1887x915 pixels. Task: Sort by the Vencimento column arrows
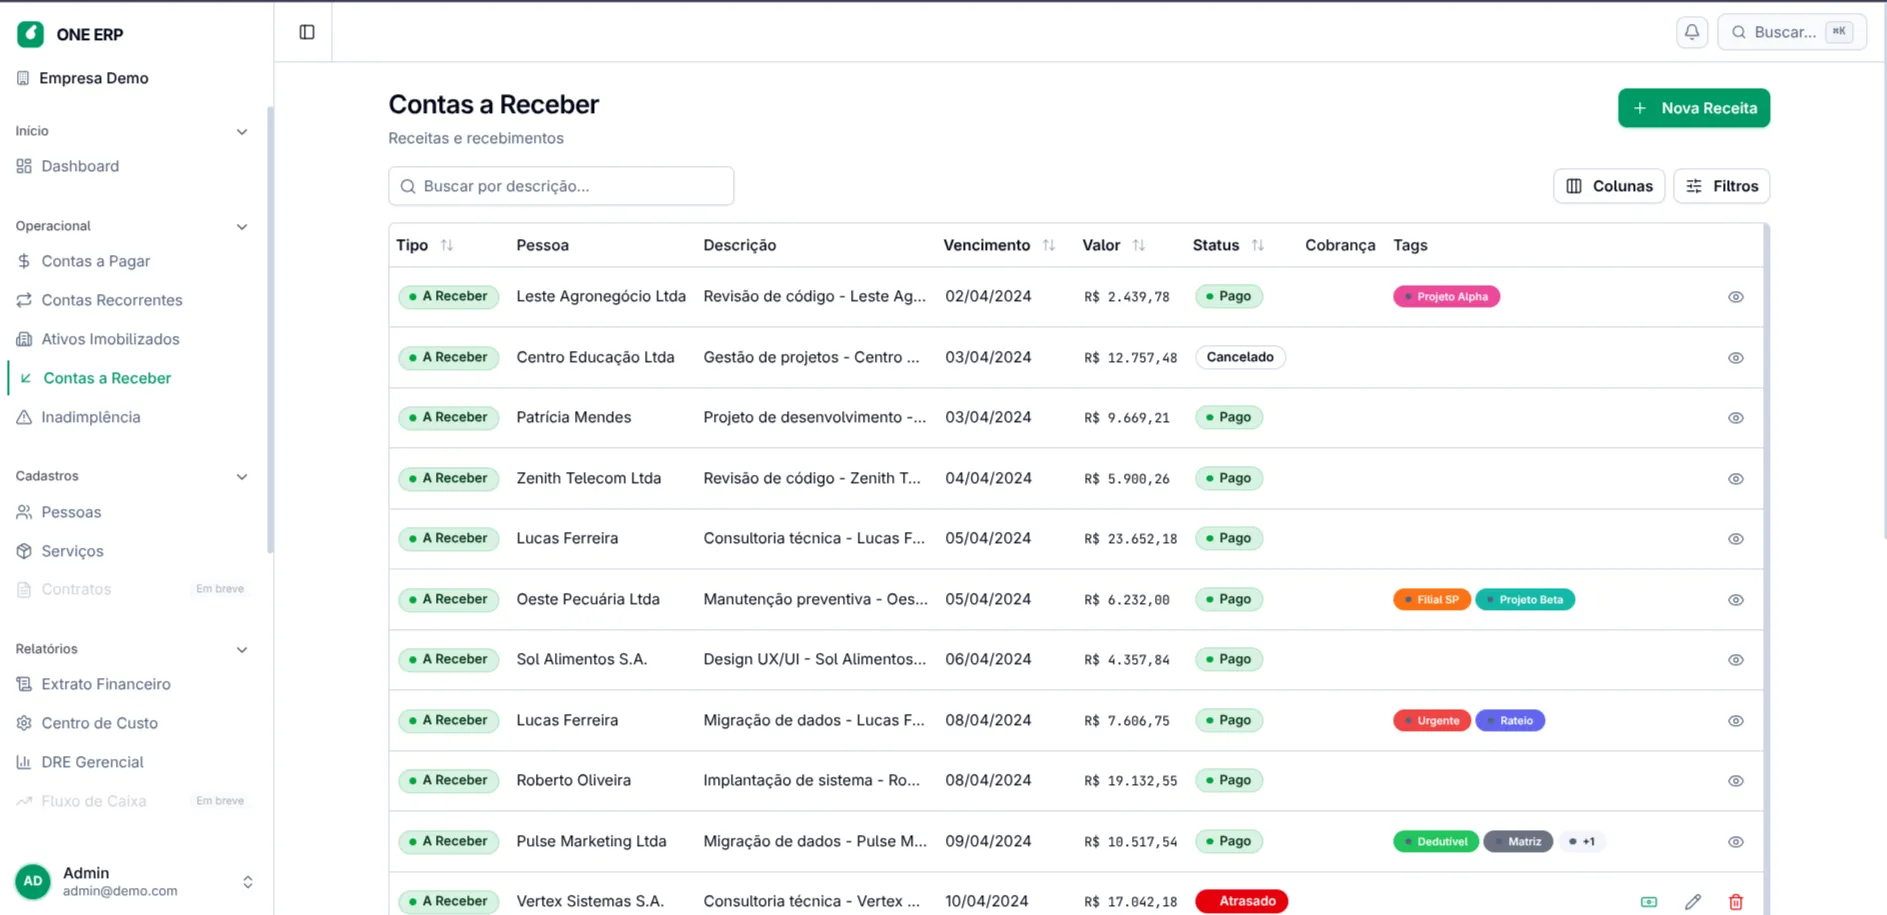click(x=1048, y=245)
